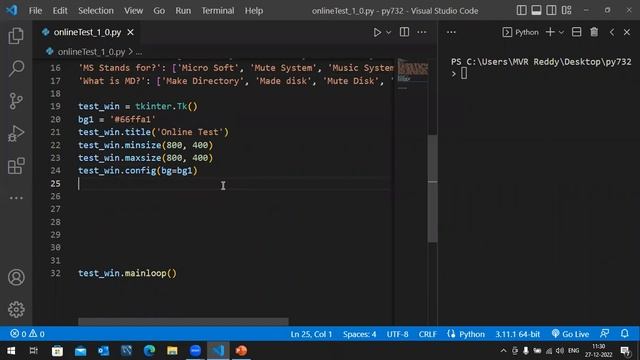Open terminal panel views ellipsis menu

451,32
